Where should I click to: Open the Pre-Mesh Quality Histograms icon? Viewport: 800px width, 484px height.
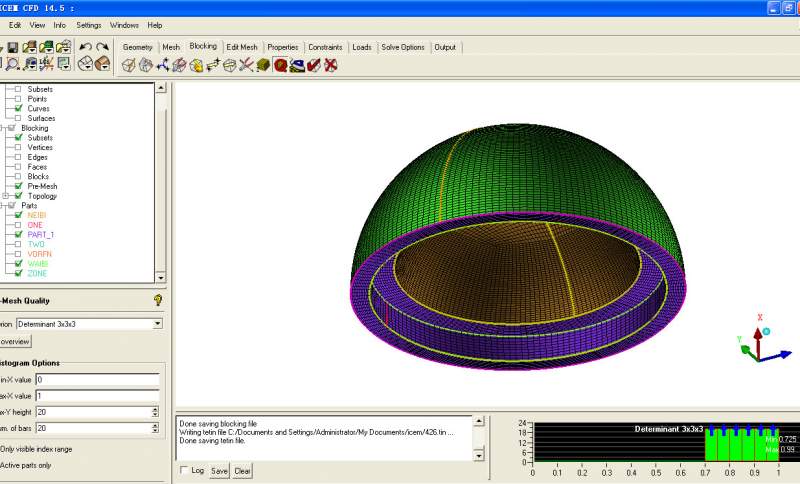click(x=281, y=65)
